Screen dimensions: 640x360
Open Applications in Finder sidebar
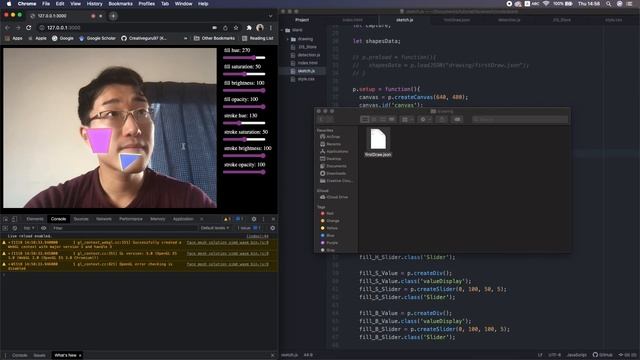pos(334,151)
